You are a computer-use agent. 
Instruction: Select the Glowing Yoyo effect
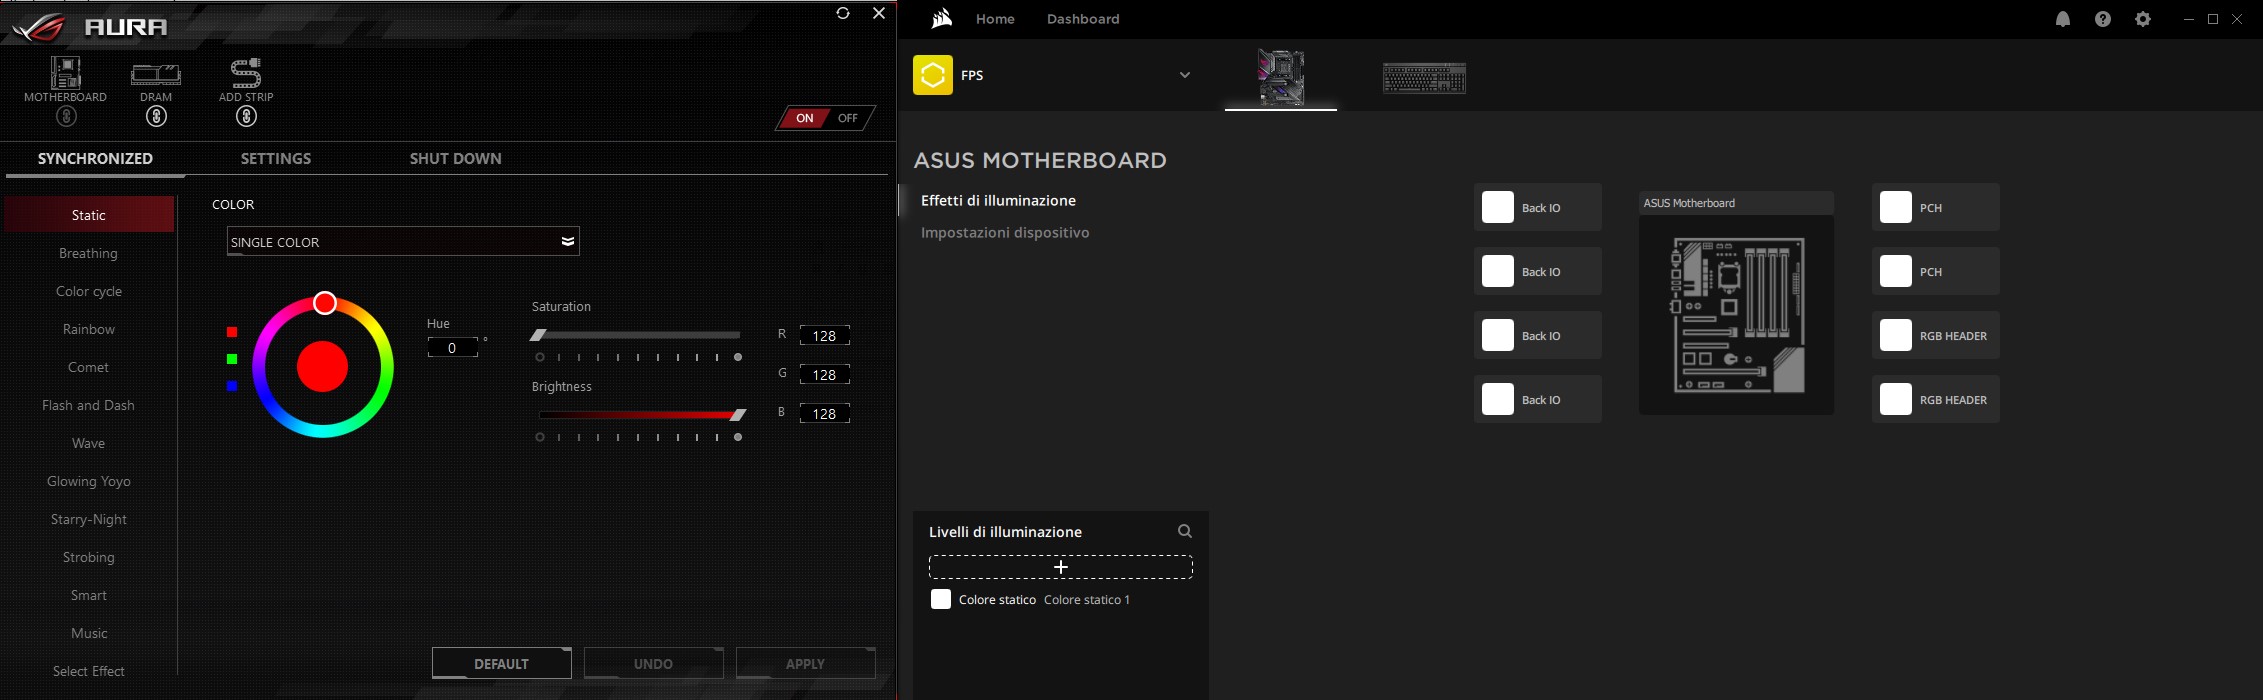[x=89, y=481]
